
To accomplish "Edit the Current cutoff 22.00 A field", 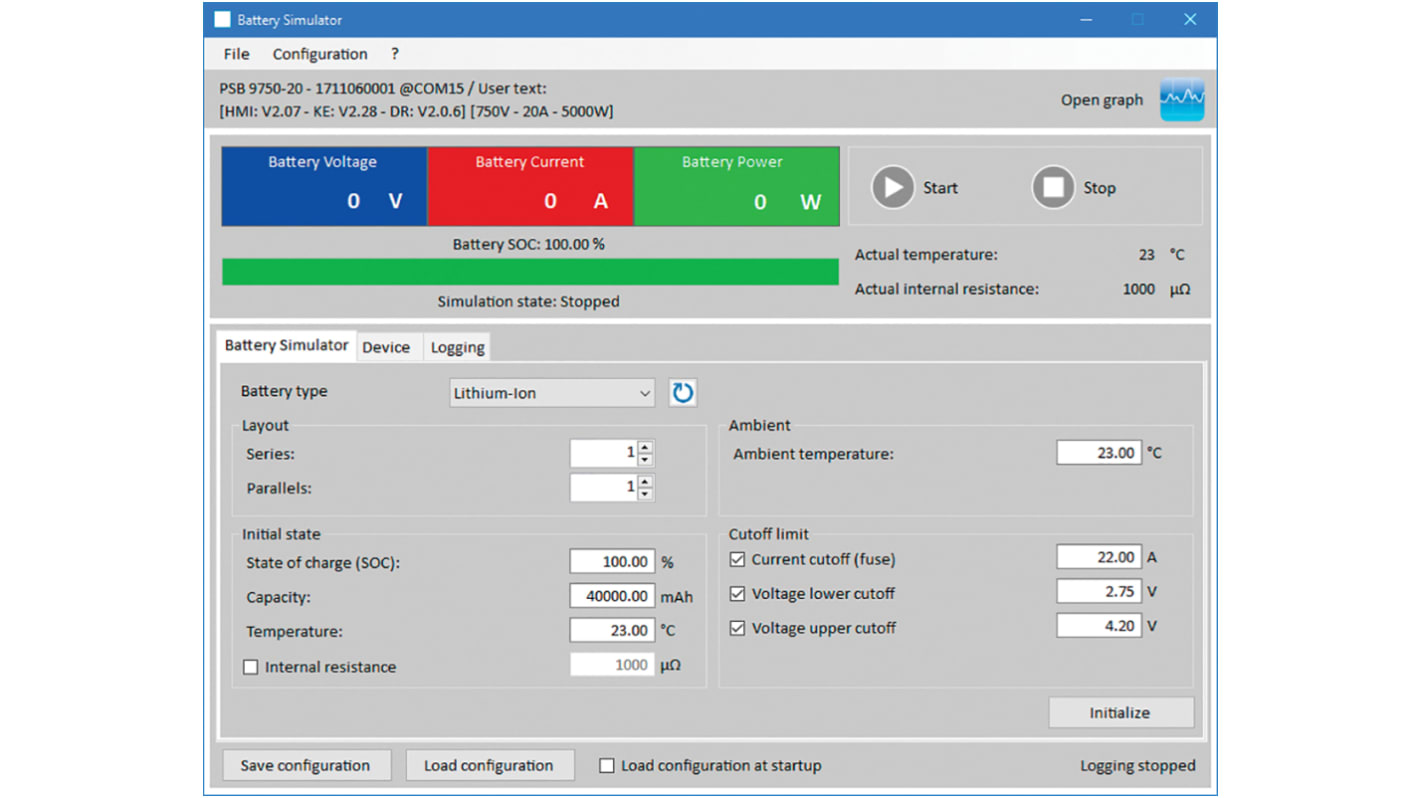I will point(1099,557).
